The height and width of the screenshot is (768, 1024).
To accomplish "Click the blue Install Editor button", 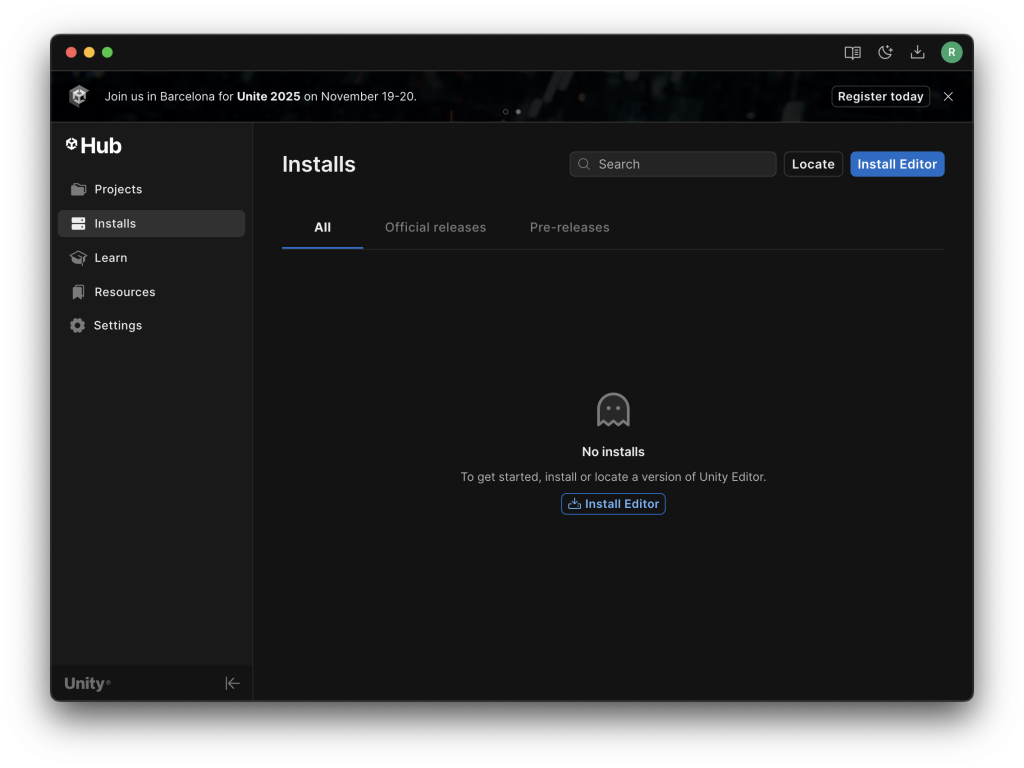I will click(x=897, y=164).
